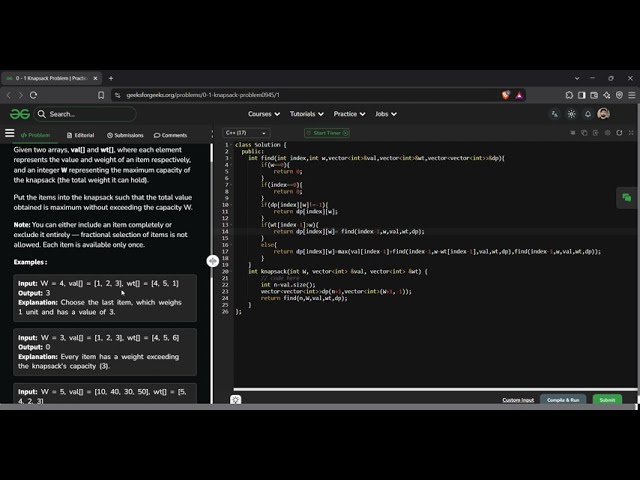Expand the Jobs dropdown
This screenshot has width=640, height=480.
click(x=386, y=114)
